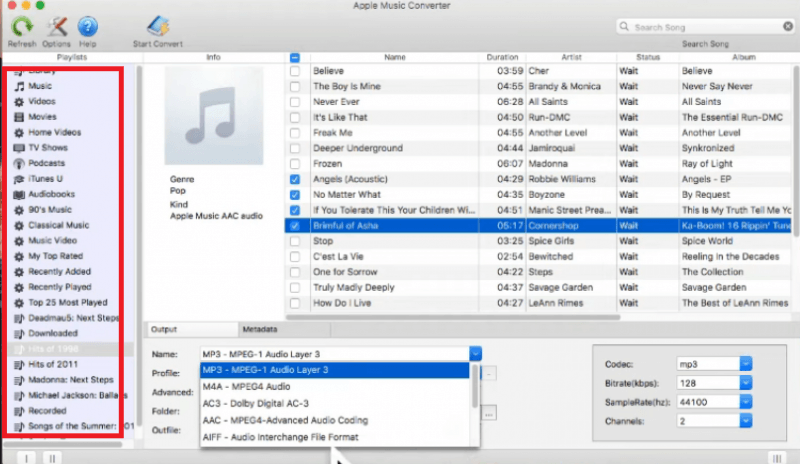Open the Audiobooks playlist

[x=52, y=194]
